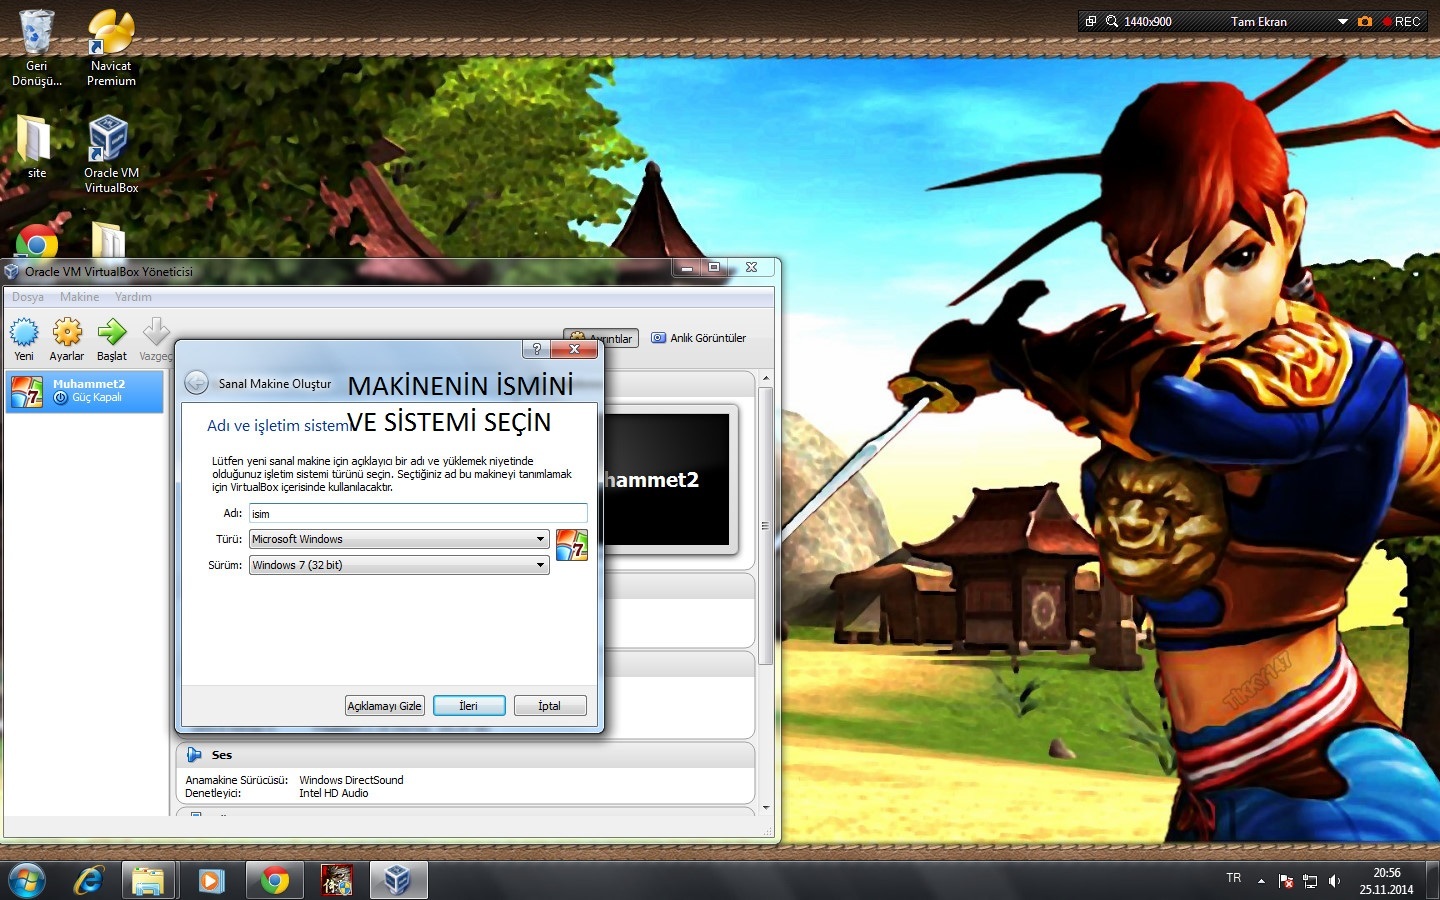Click the back arrow in Sanal Makine Oluştur
The width and height of the screenshot is (1440, 900).
point(197,383)
